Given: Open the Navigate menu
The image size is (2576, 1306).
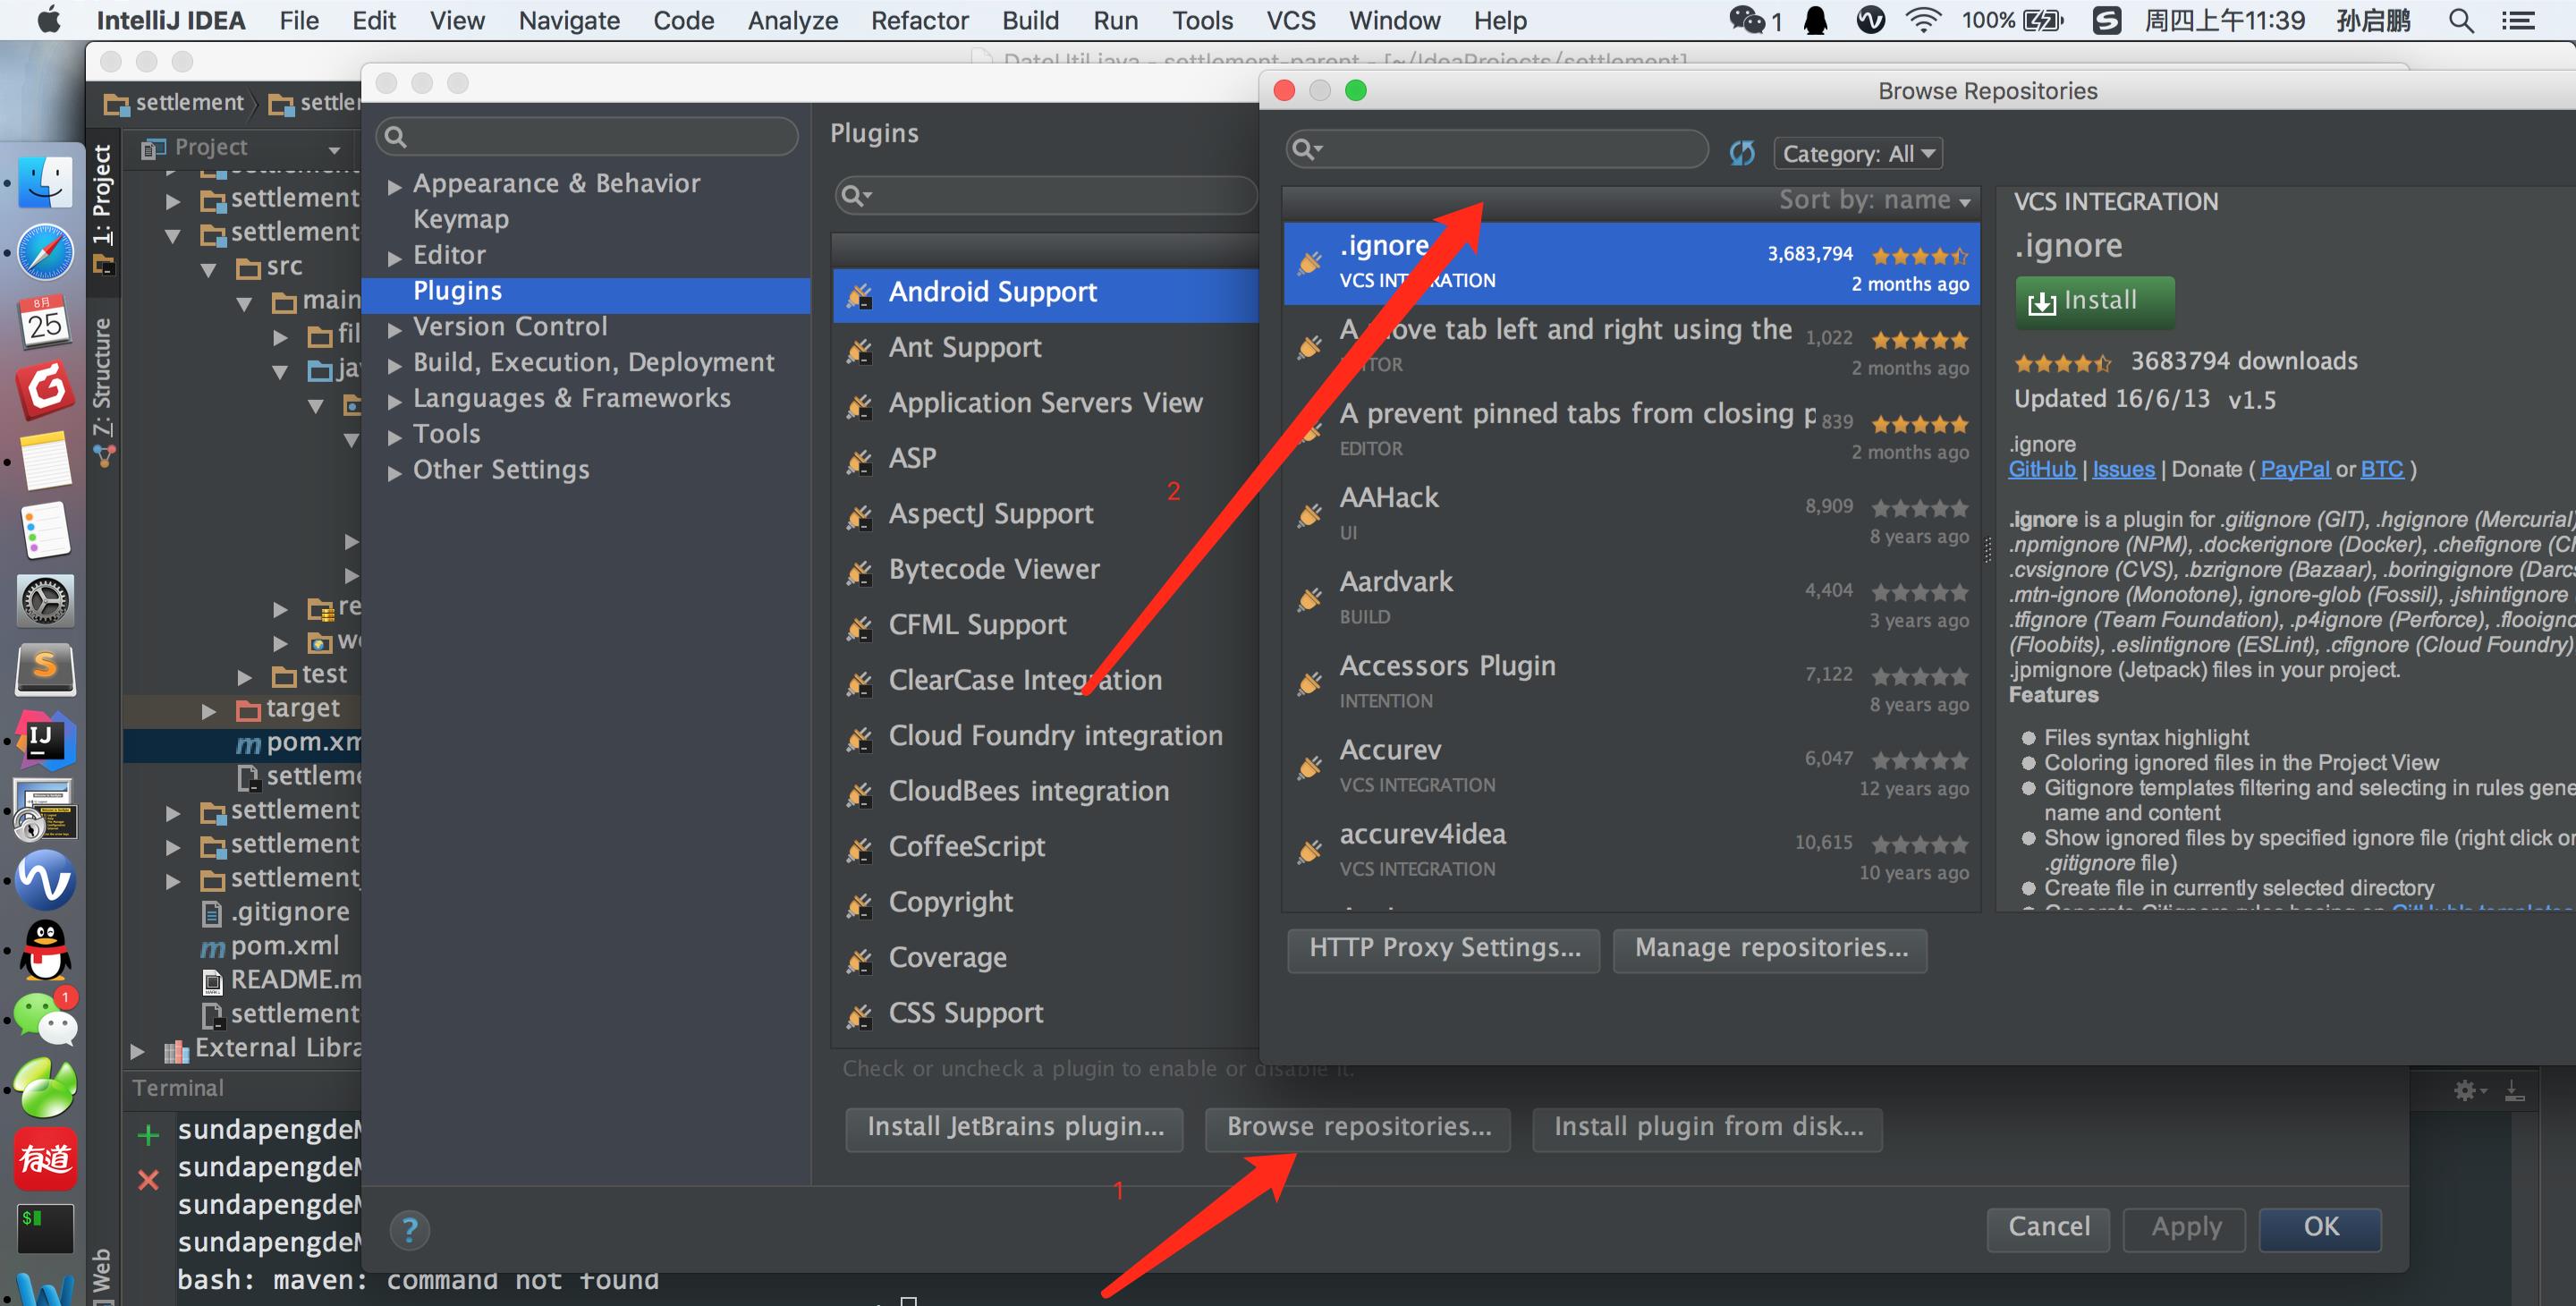Looking at the screenshot, I should pos(568,20).
